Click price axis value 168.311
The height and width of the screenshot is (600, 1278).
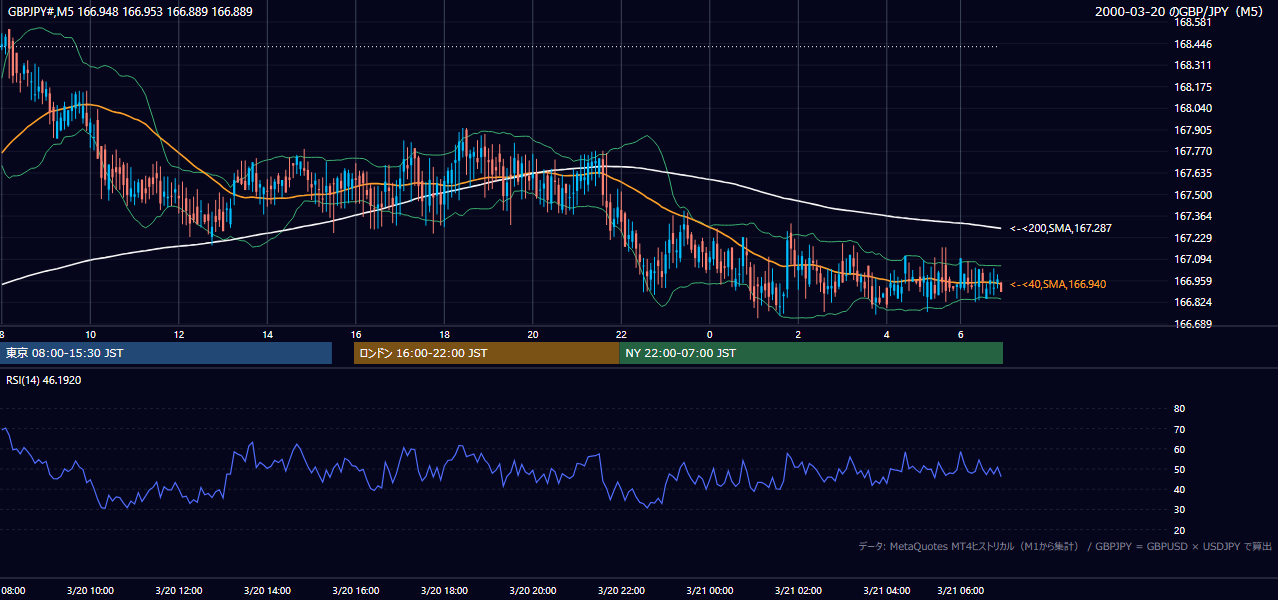1192,65
